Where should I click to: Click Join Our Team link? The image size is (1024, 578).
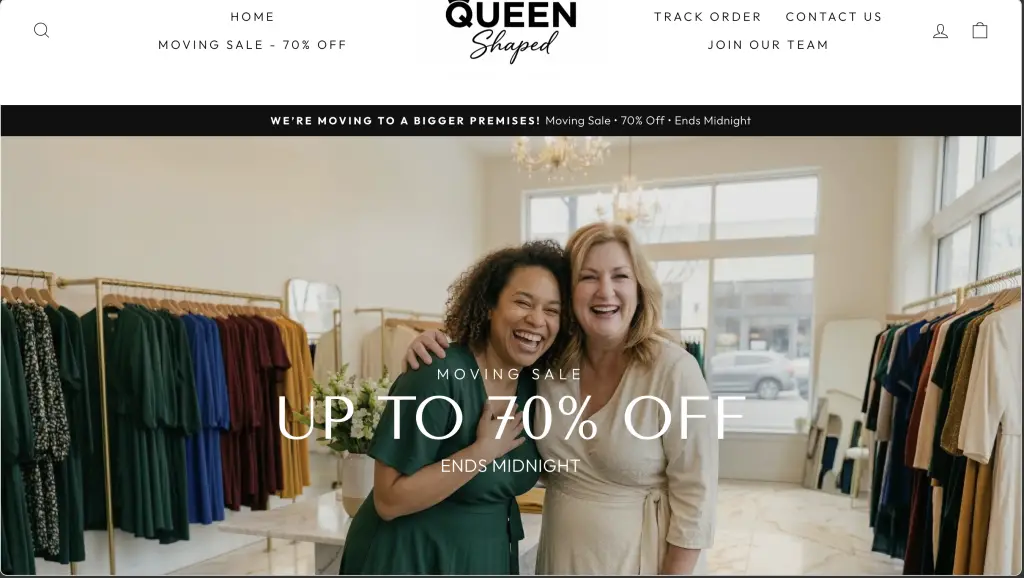768,45
